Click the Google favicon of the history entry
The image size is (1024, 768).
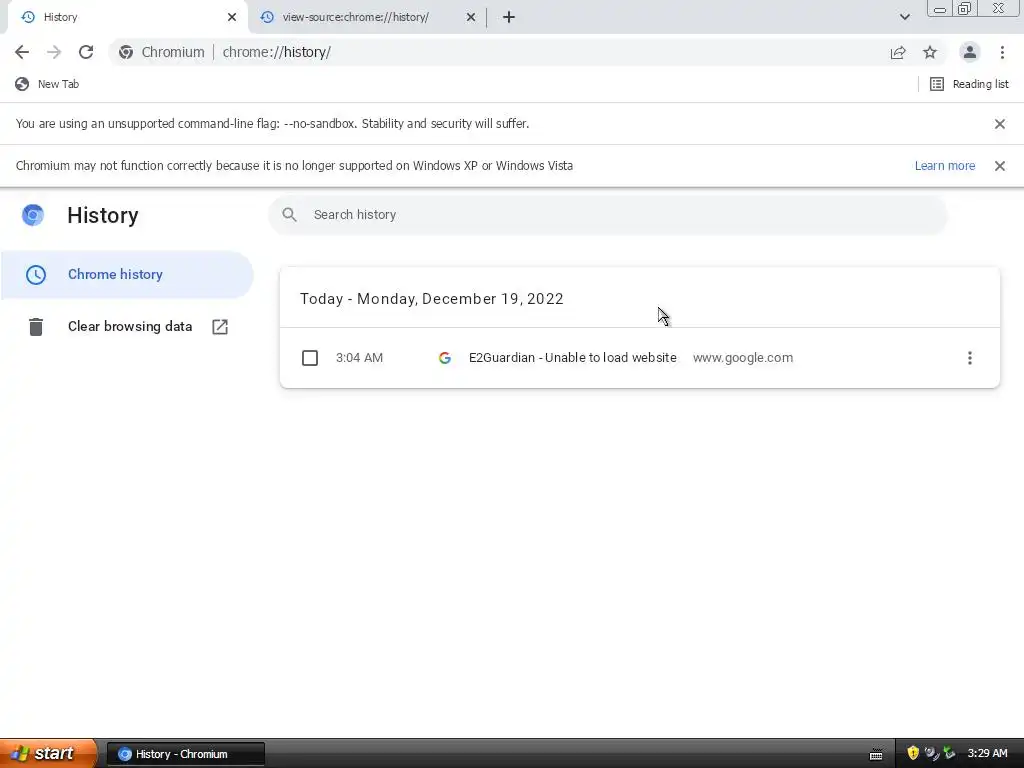click(445, 358)
